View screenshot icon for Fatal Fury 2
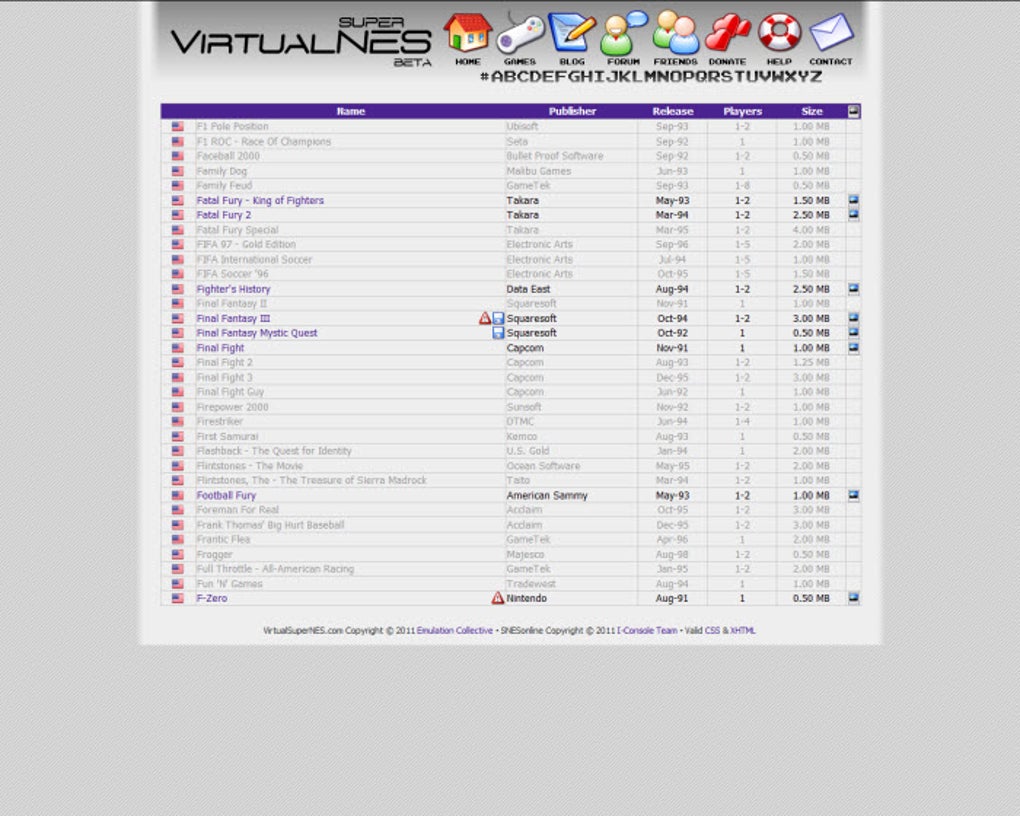 [x=853, y=215]
